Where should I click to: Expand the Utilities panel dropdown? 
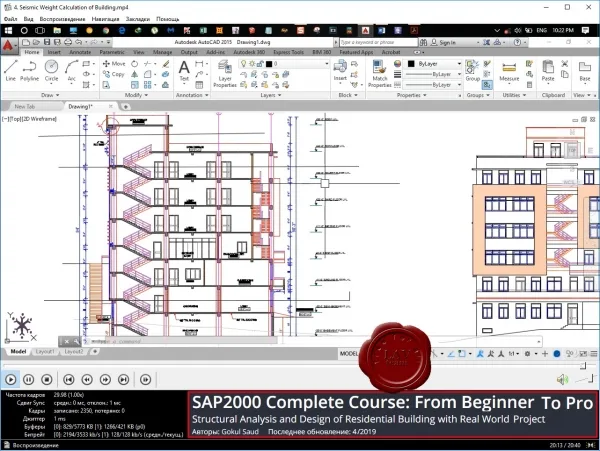click(514, 95)
